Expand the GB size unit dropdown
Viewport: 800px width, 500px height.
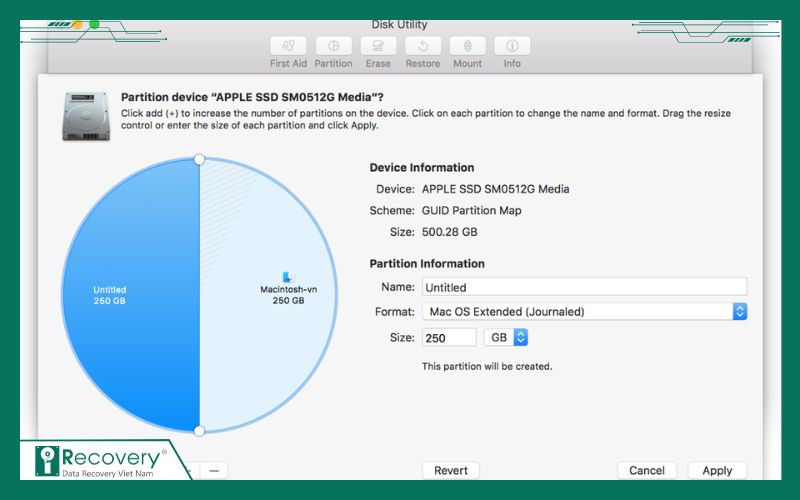point(506,338)
